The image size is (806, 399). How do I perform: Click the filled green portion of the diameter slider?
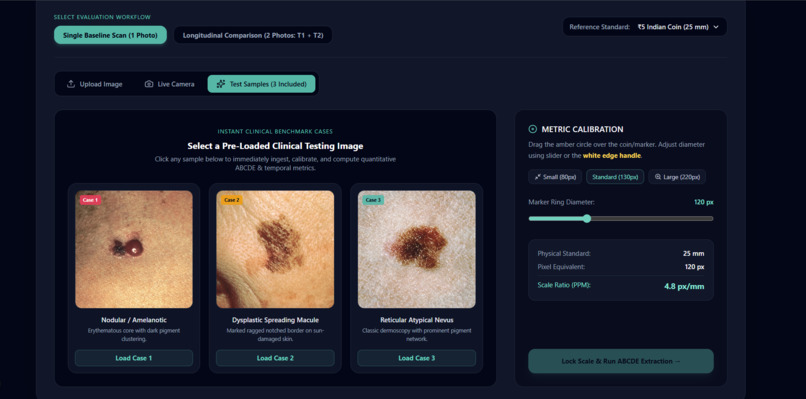point(556,219)
